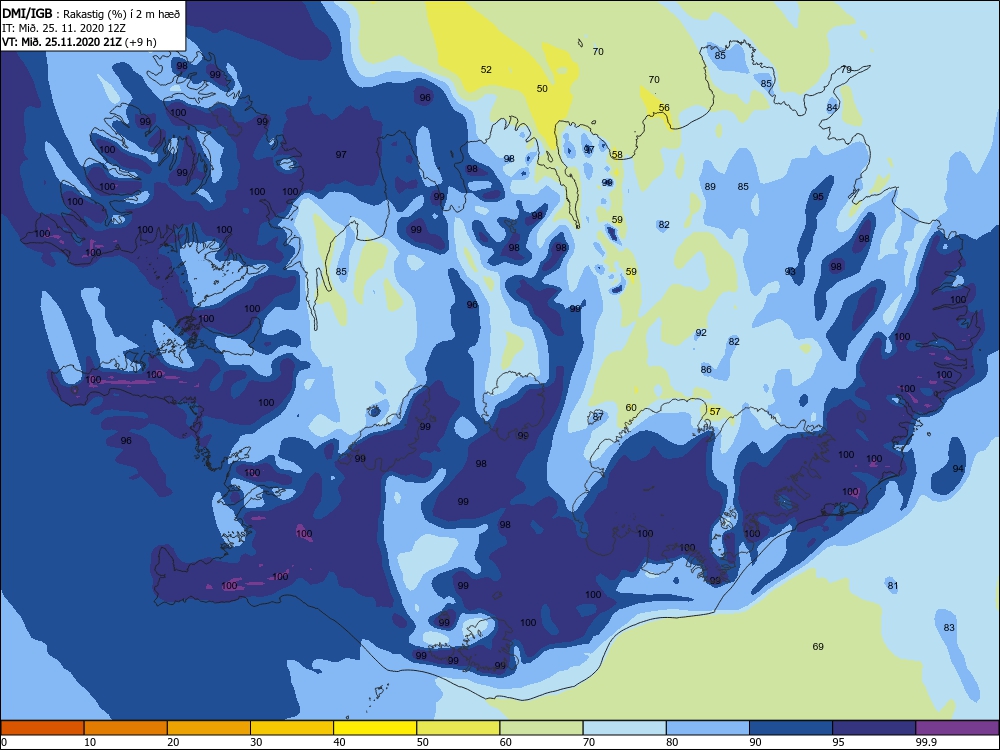Click the map value 69 over ocean

tap(818, 647)
